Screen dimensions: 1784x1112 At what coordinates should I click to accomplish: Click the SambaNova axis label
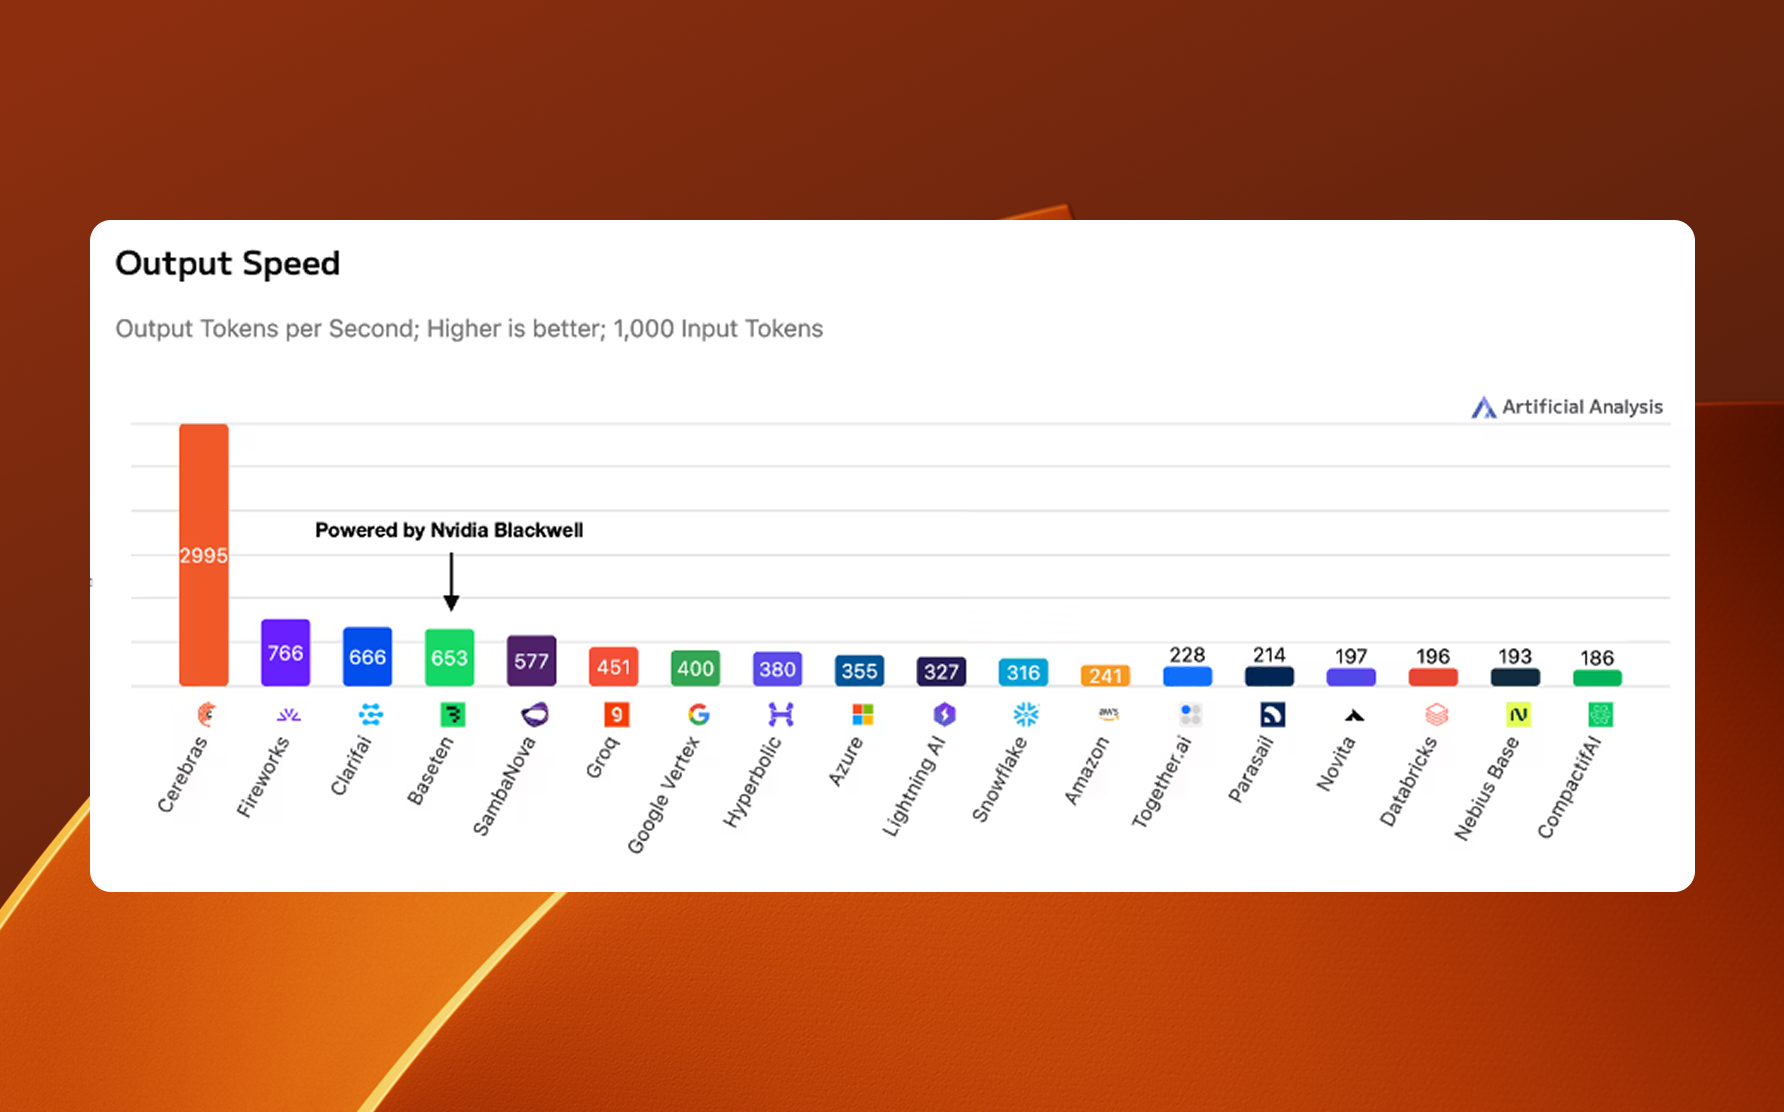(504, 786)
